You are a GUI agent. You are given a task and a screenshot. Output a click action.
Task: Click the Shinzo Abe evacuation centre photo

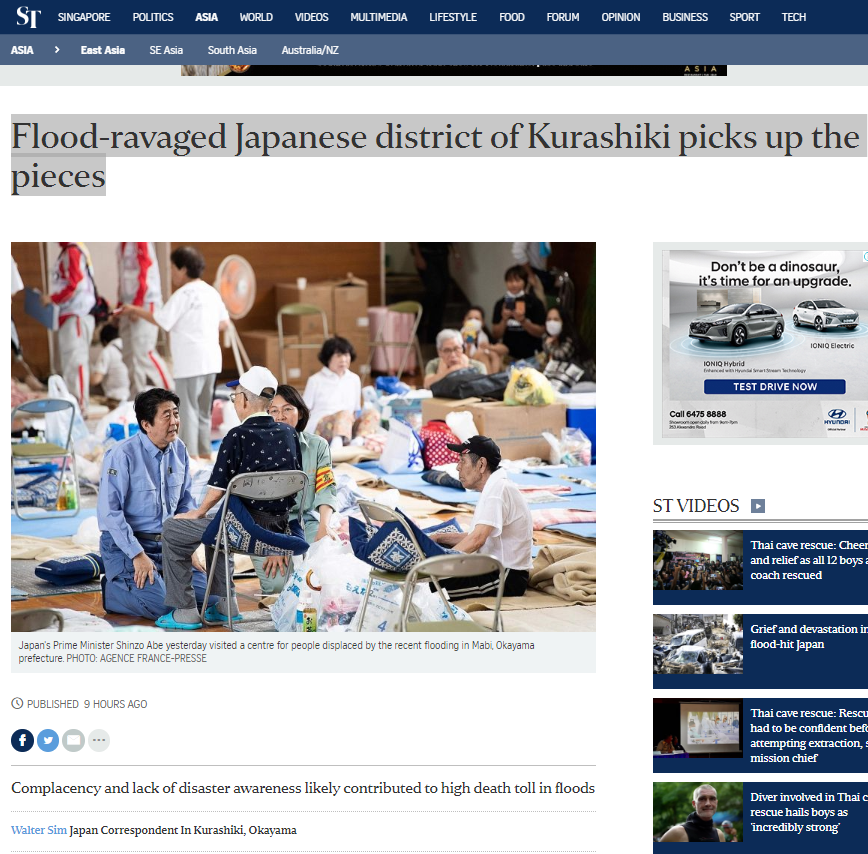pyautogui.click(x=303, y=437)
